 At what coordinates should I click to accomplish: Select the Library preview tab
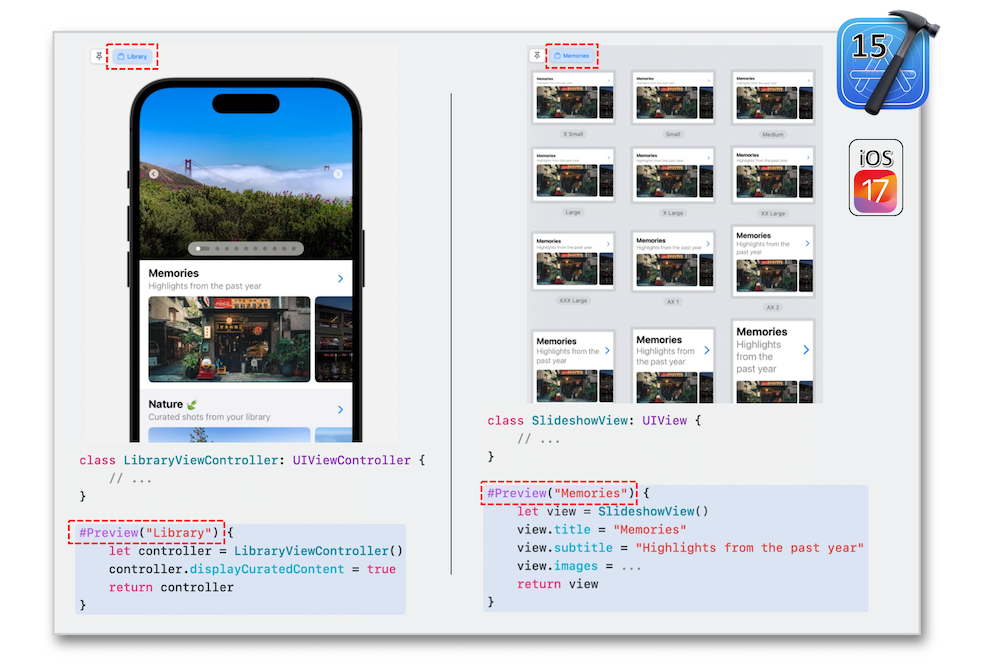[133, 56]
